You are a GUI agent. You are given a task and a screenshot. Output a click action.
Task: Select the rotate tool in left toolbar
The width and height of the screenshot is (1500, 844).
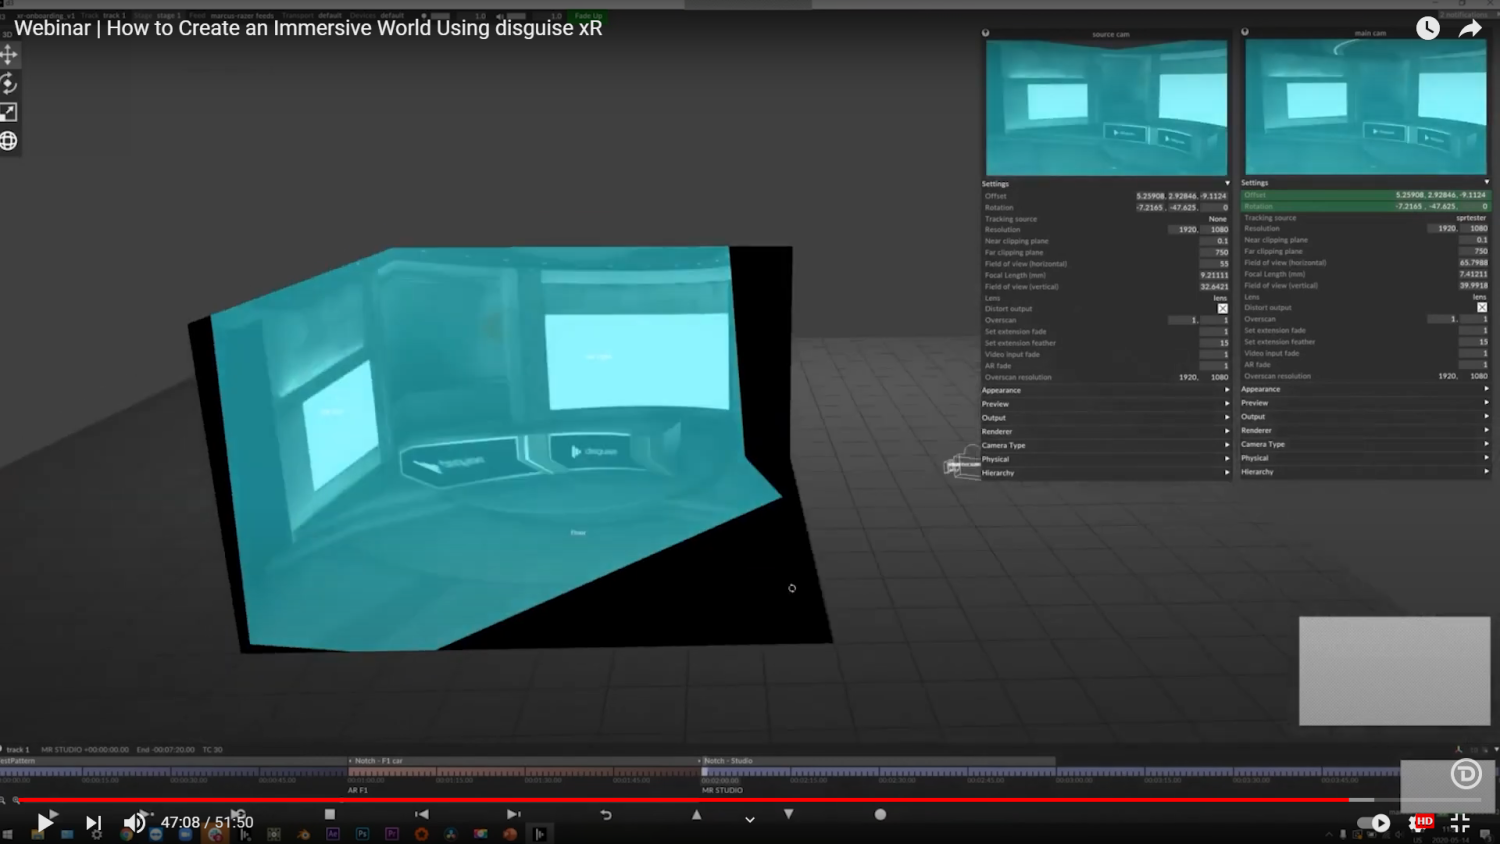pos(9,83)
